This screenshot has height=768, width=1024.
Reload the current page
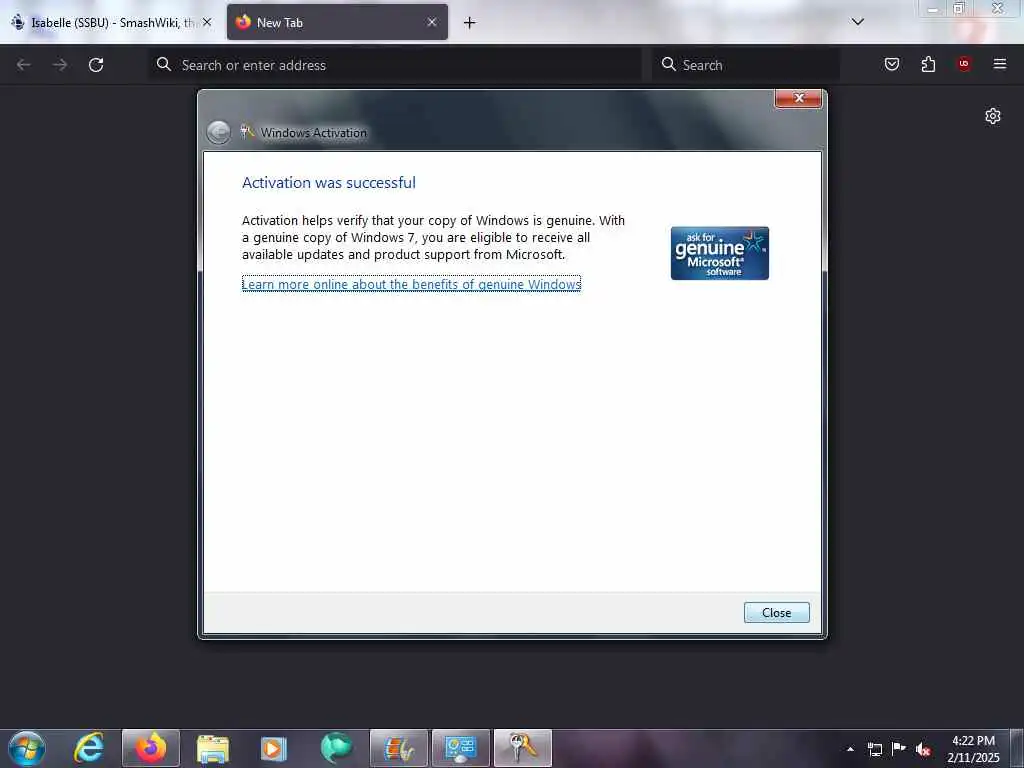(x=96, y=65)
